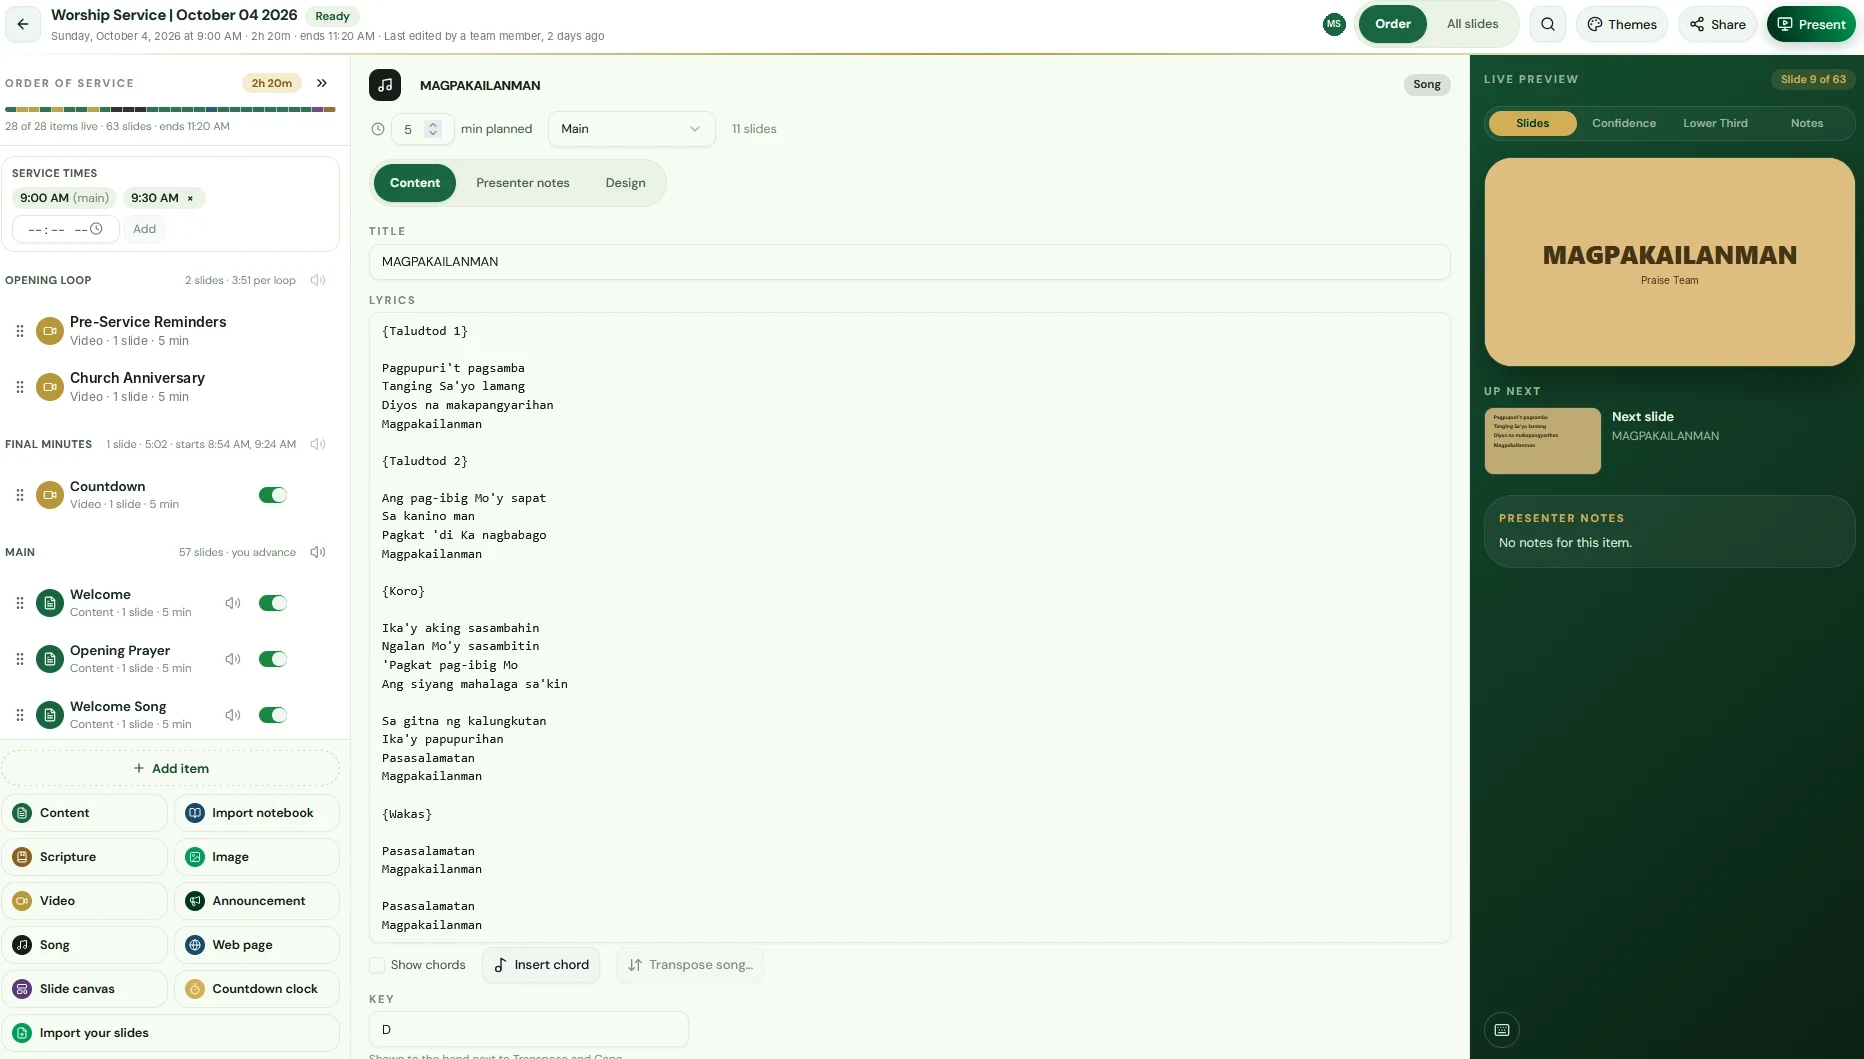Click the next slide thumbnail
The width and height of the screenshot is (1864, 1059).
tap(1542, 441)
